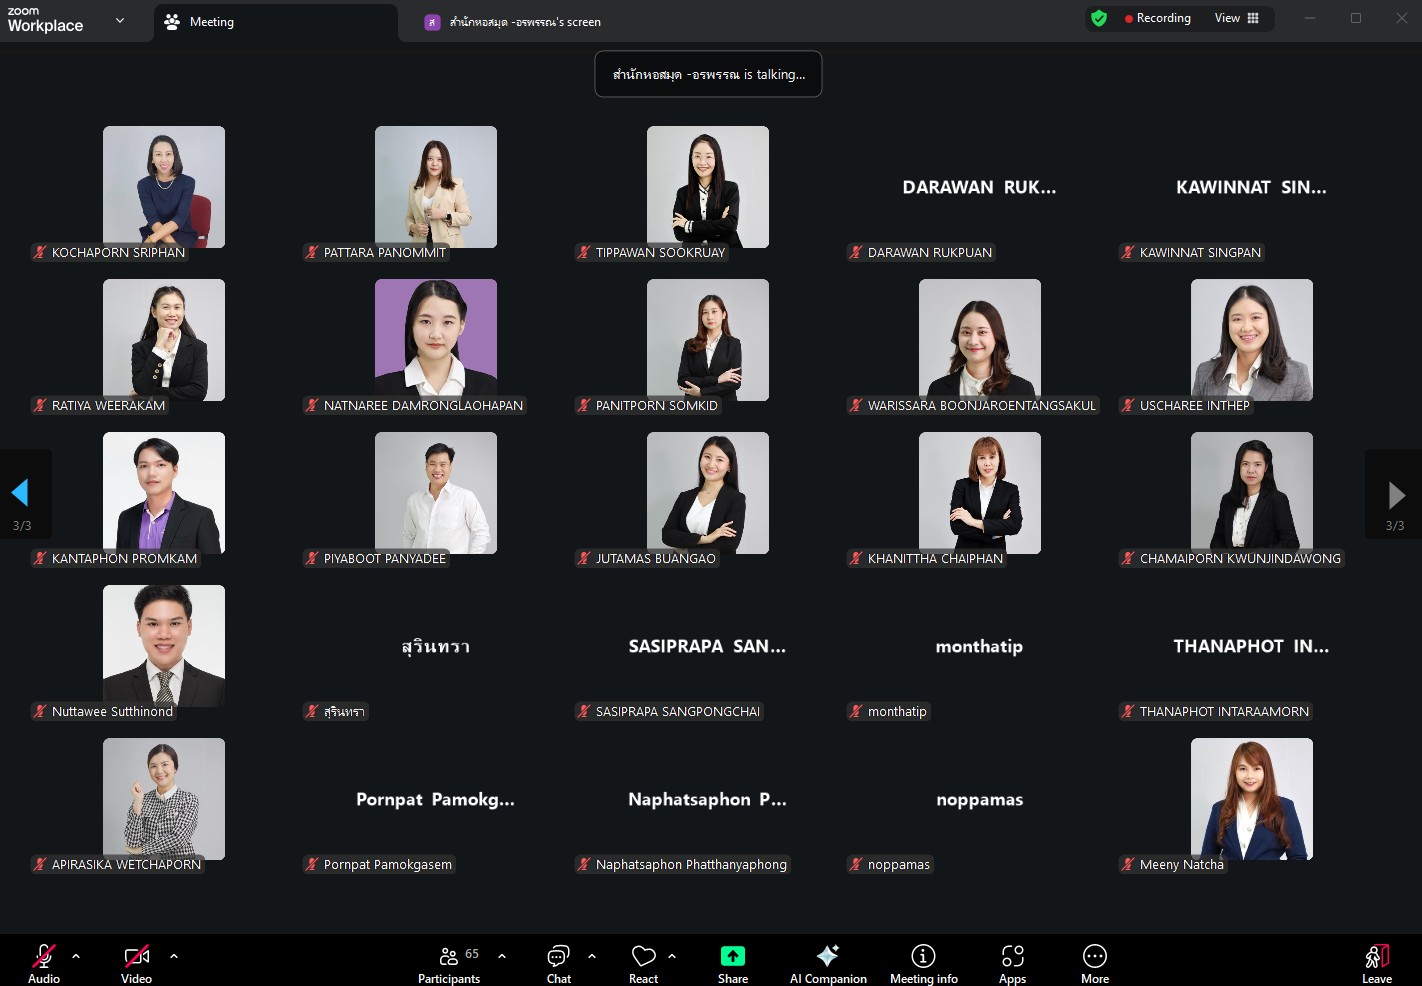
Task: Select KOCHAPORN SRIPHAN's video thumbnail
Action: point(164,187)
